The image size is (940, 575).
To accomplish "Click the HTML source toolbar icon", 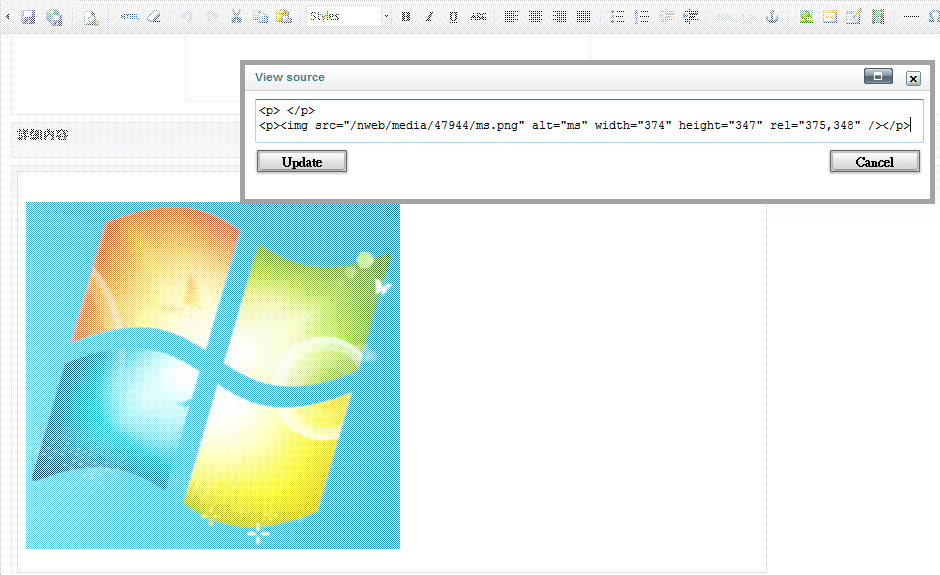I will (129, 17).
